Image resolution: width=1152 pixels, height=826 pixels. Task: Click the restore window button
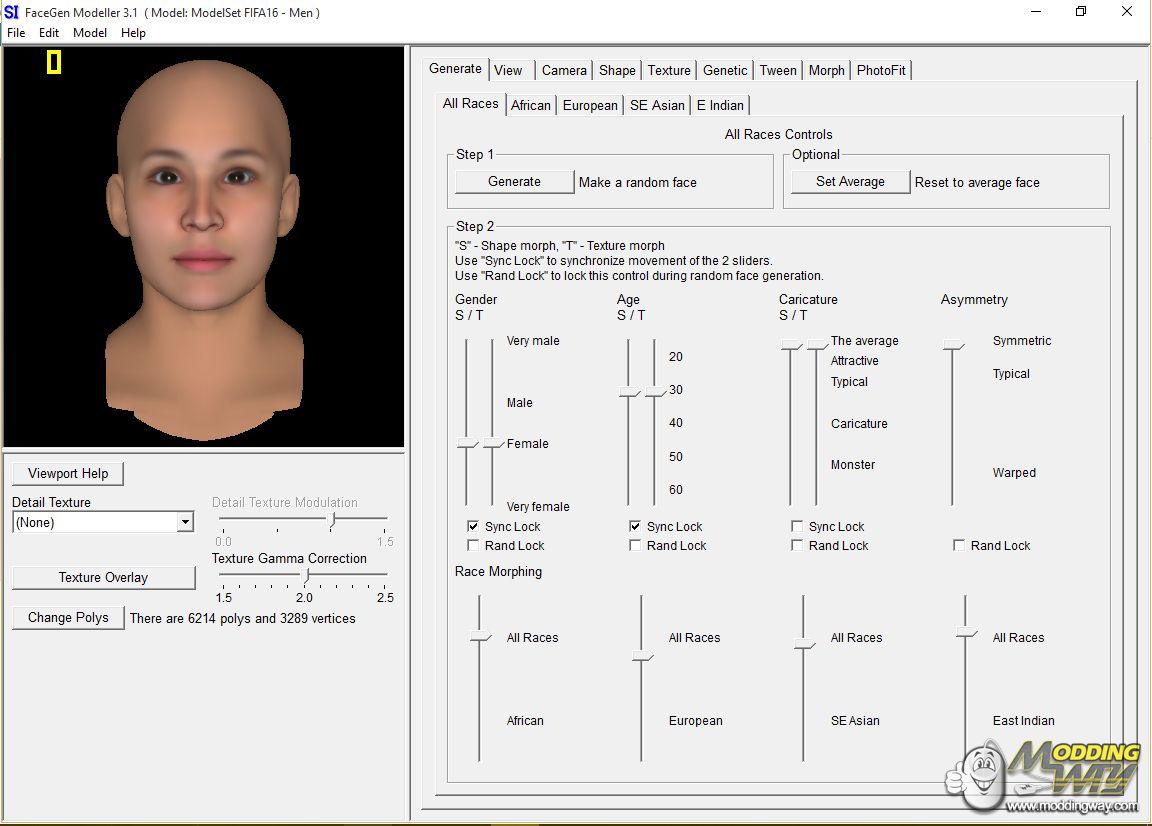[x=1080, y=12]
